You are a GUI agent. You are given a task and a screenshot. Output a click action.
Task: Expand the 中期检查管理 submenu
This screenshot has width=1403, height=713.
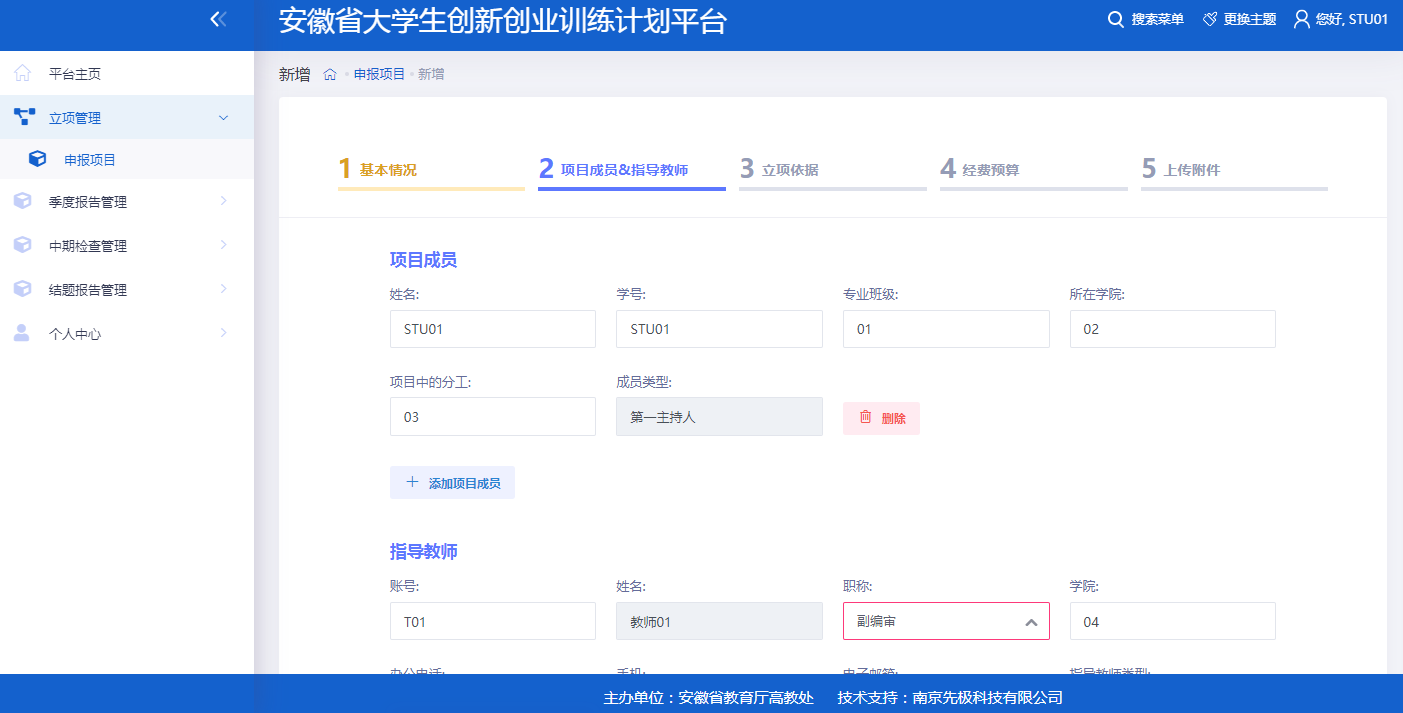[223, 245]
